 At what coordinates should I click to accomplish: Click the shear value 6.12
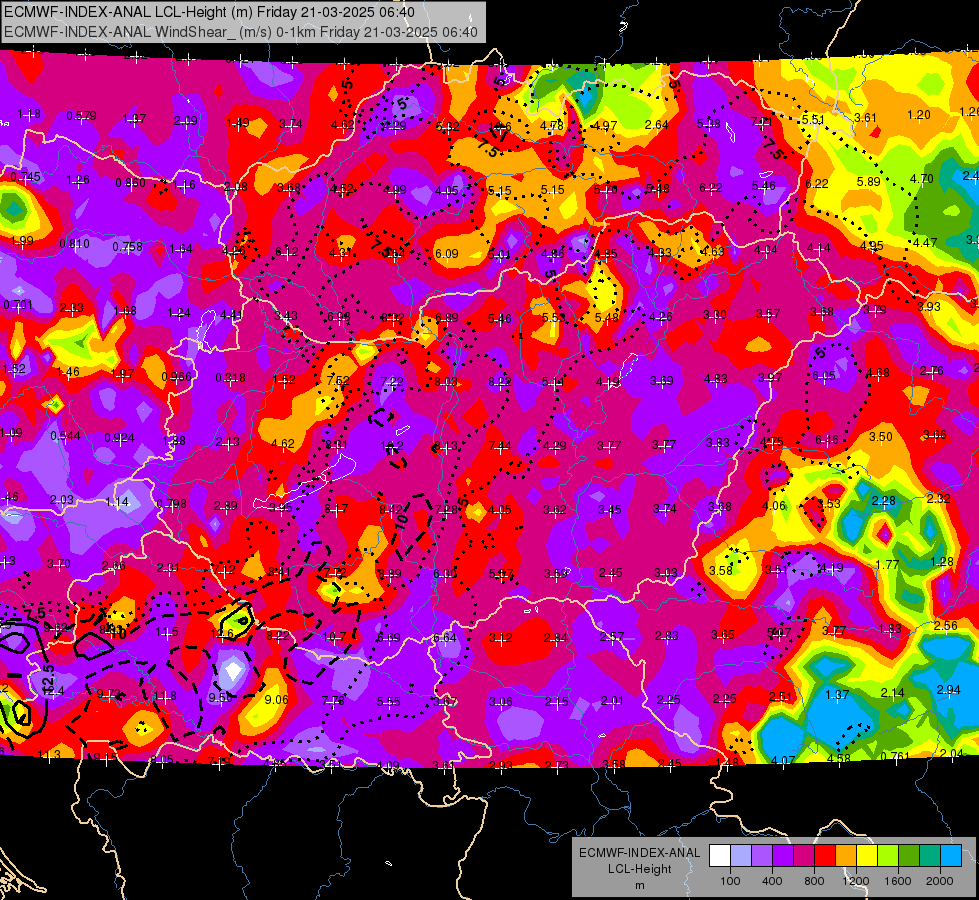tap(287, 252)
